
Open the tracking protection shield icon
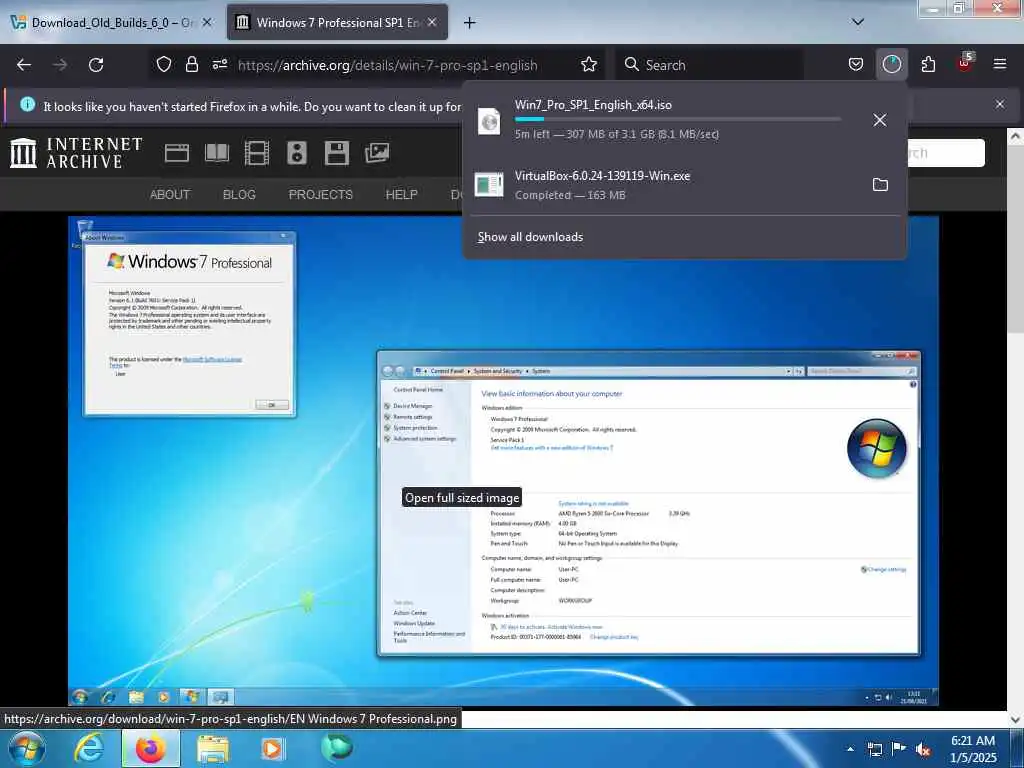point(164,65)
